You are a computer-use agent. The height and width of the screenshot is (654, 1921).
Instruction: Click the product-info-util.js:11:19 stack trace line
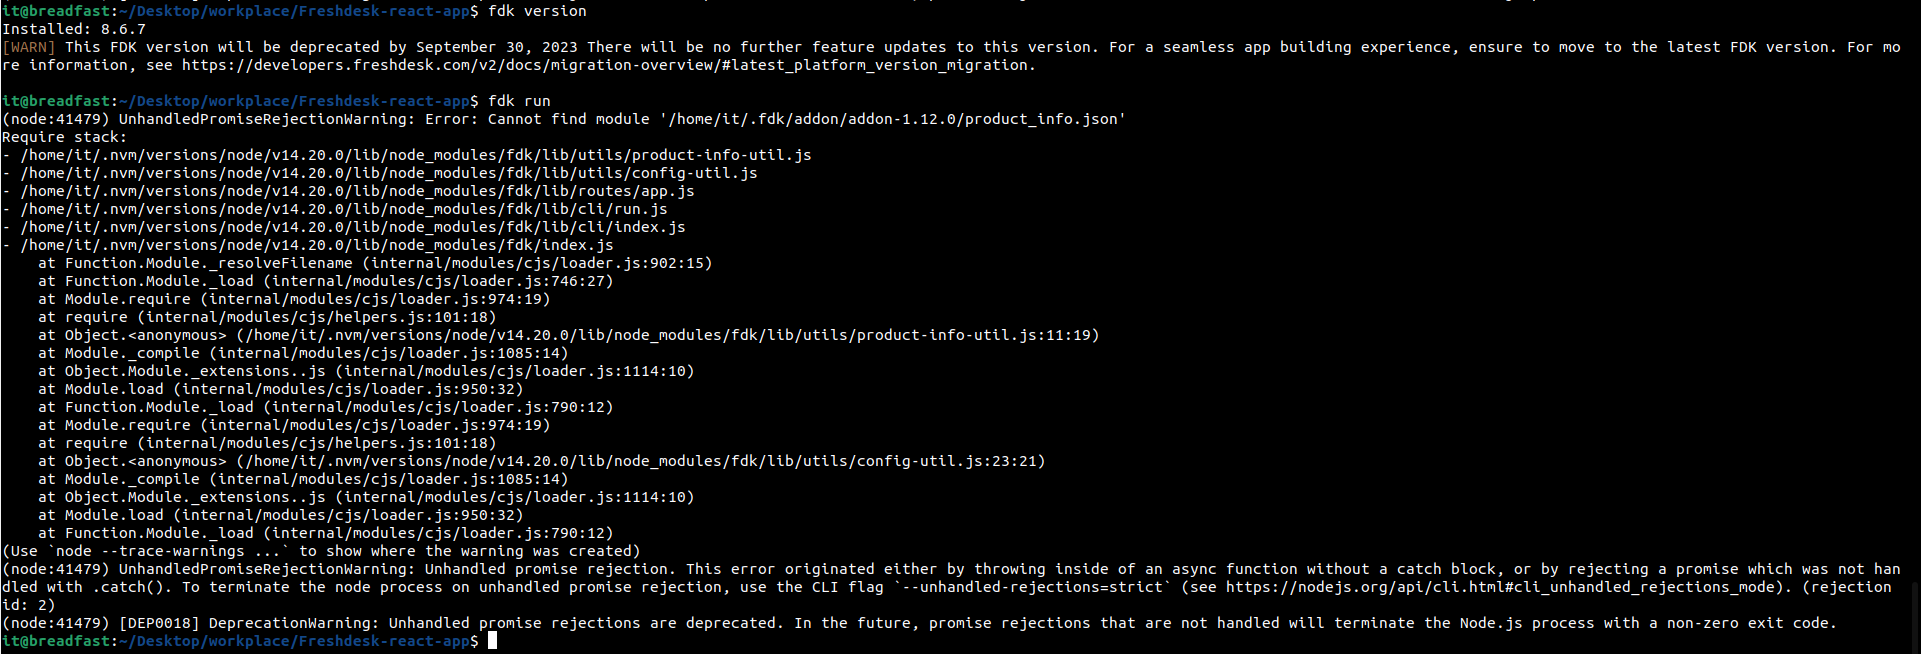[x=569, y=335]
